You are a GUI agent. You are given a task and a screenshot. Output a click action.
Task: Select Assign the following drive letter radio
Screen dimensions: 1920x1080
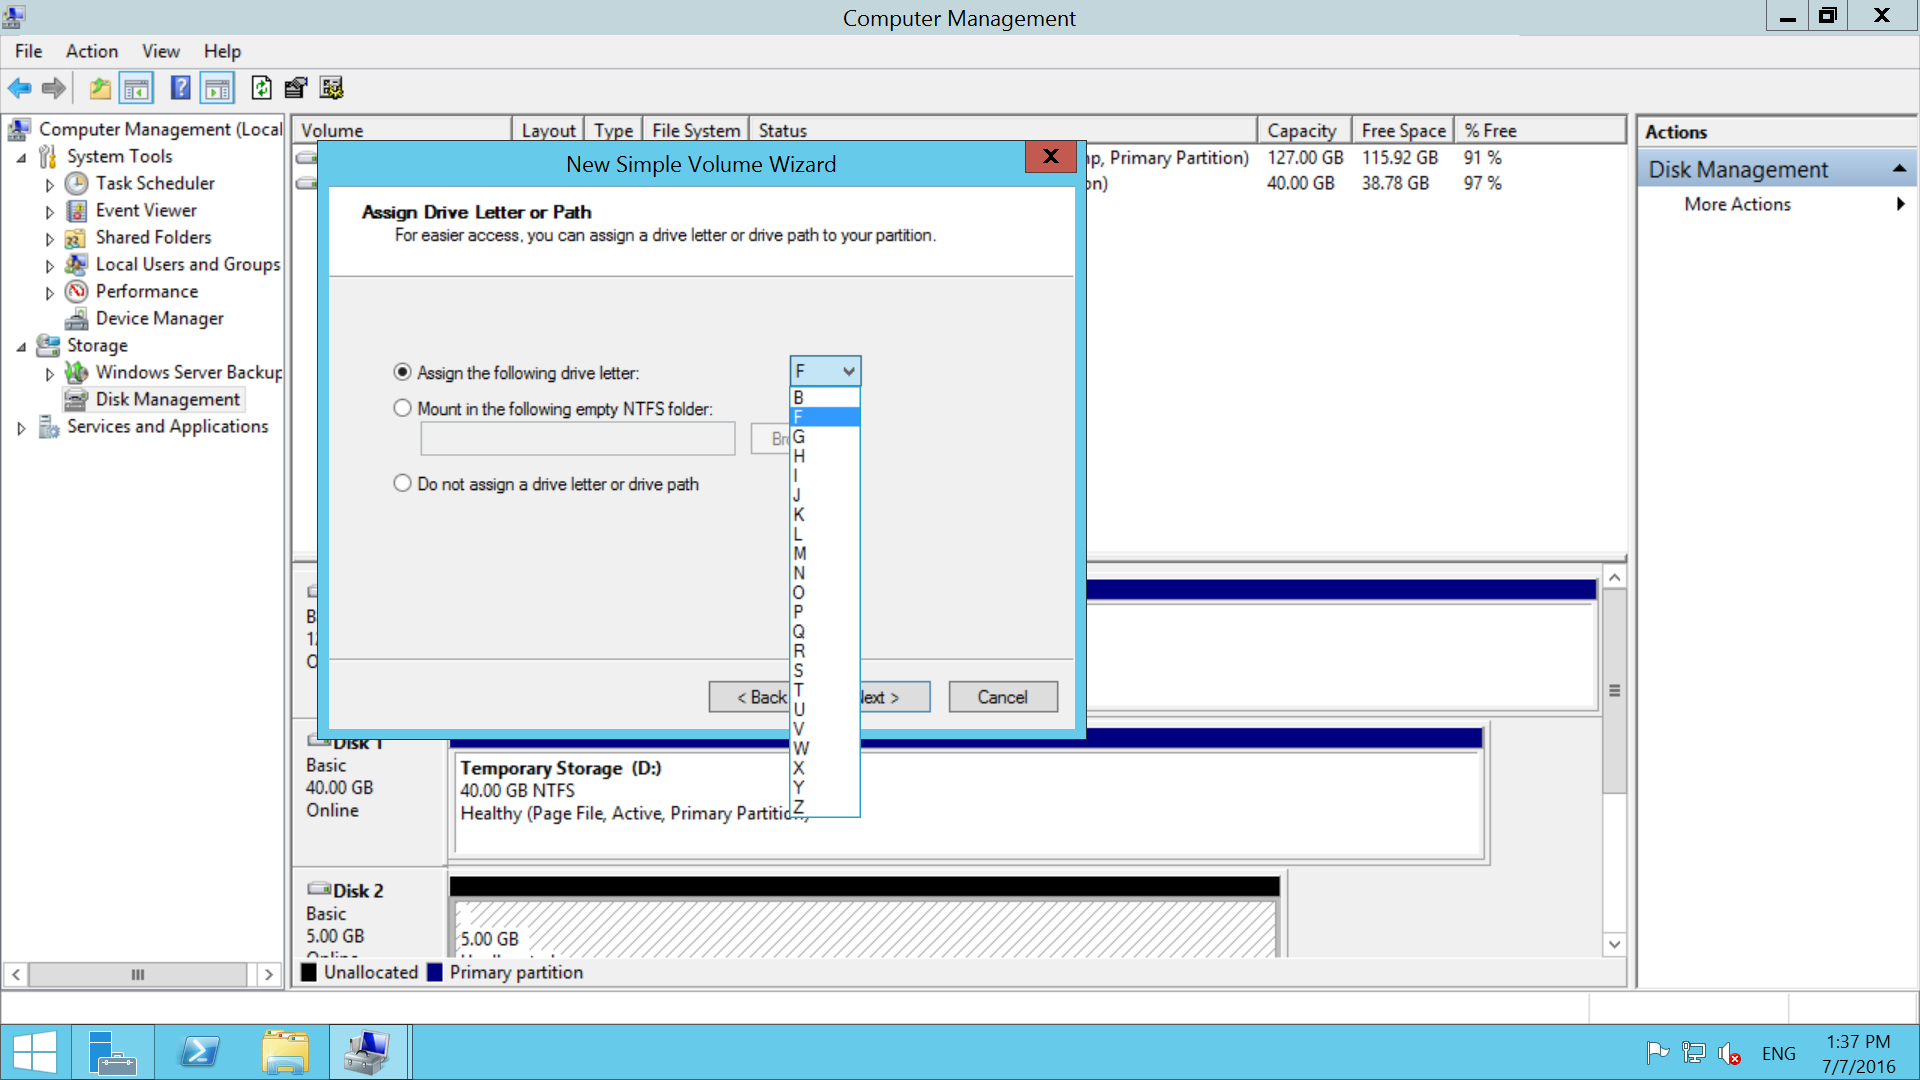(x=402, y=372)
